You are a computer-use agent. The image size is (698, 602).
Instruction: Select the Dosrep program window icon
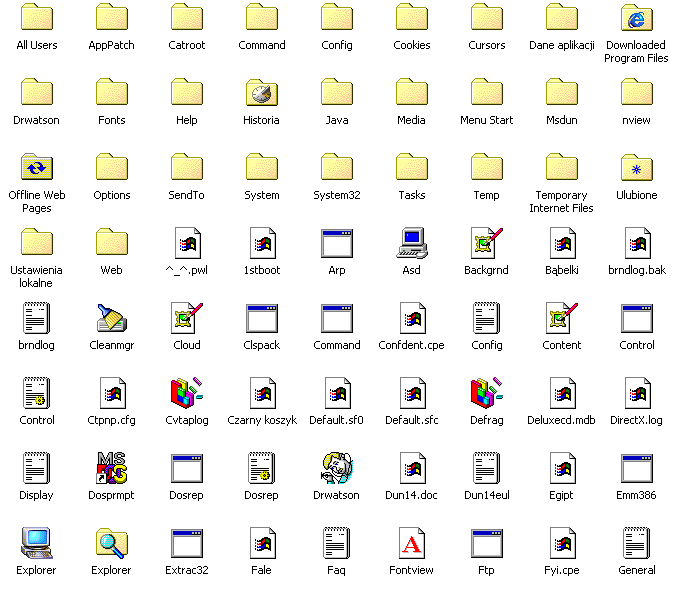coord(187,468)
